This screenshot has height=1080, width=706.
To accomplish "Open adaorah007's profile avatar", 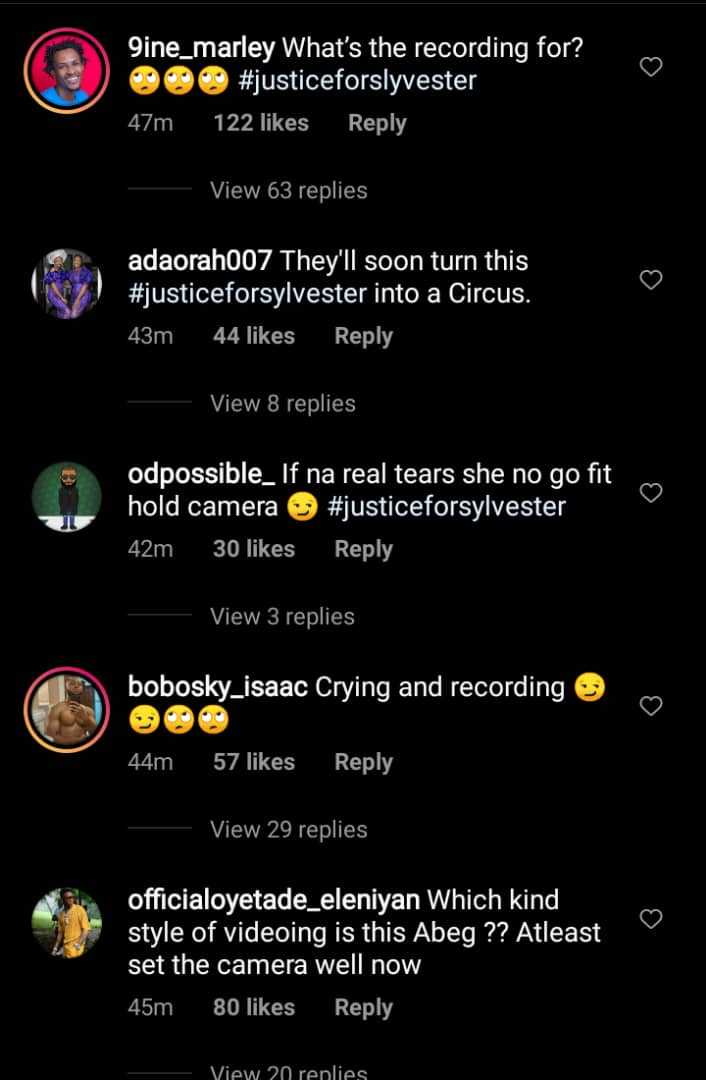I will tap(66, 283).
